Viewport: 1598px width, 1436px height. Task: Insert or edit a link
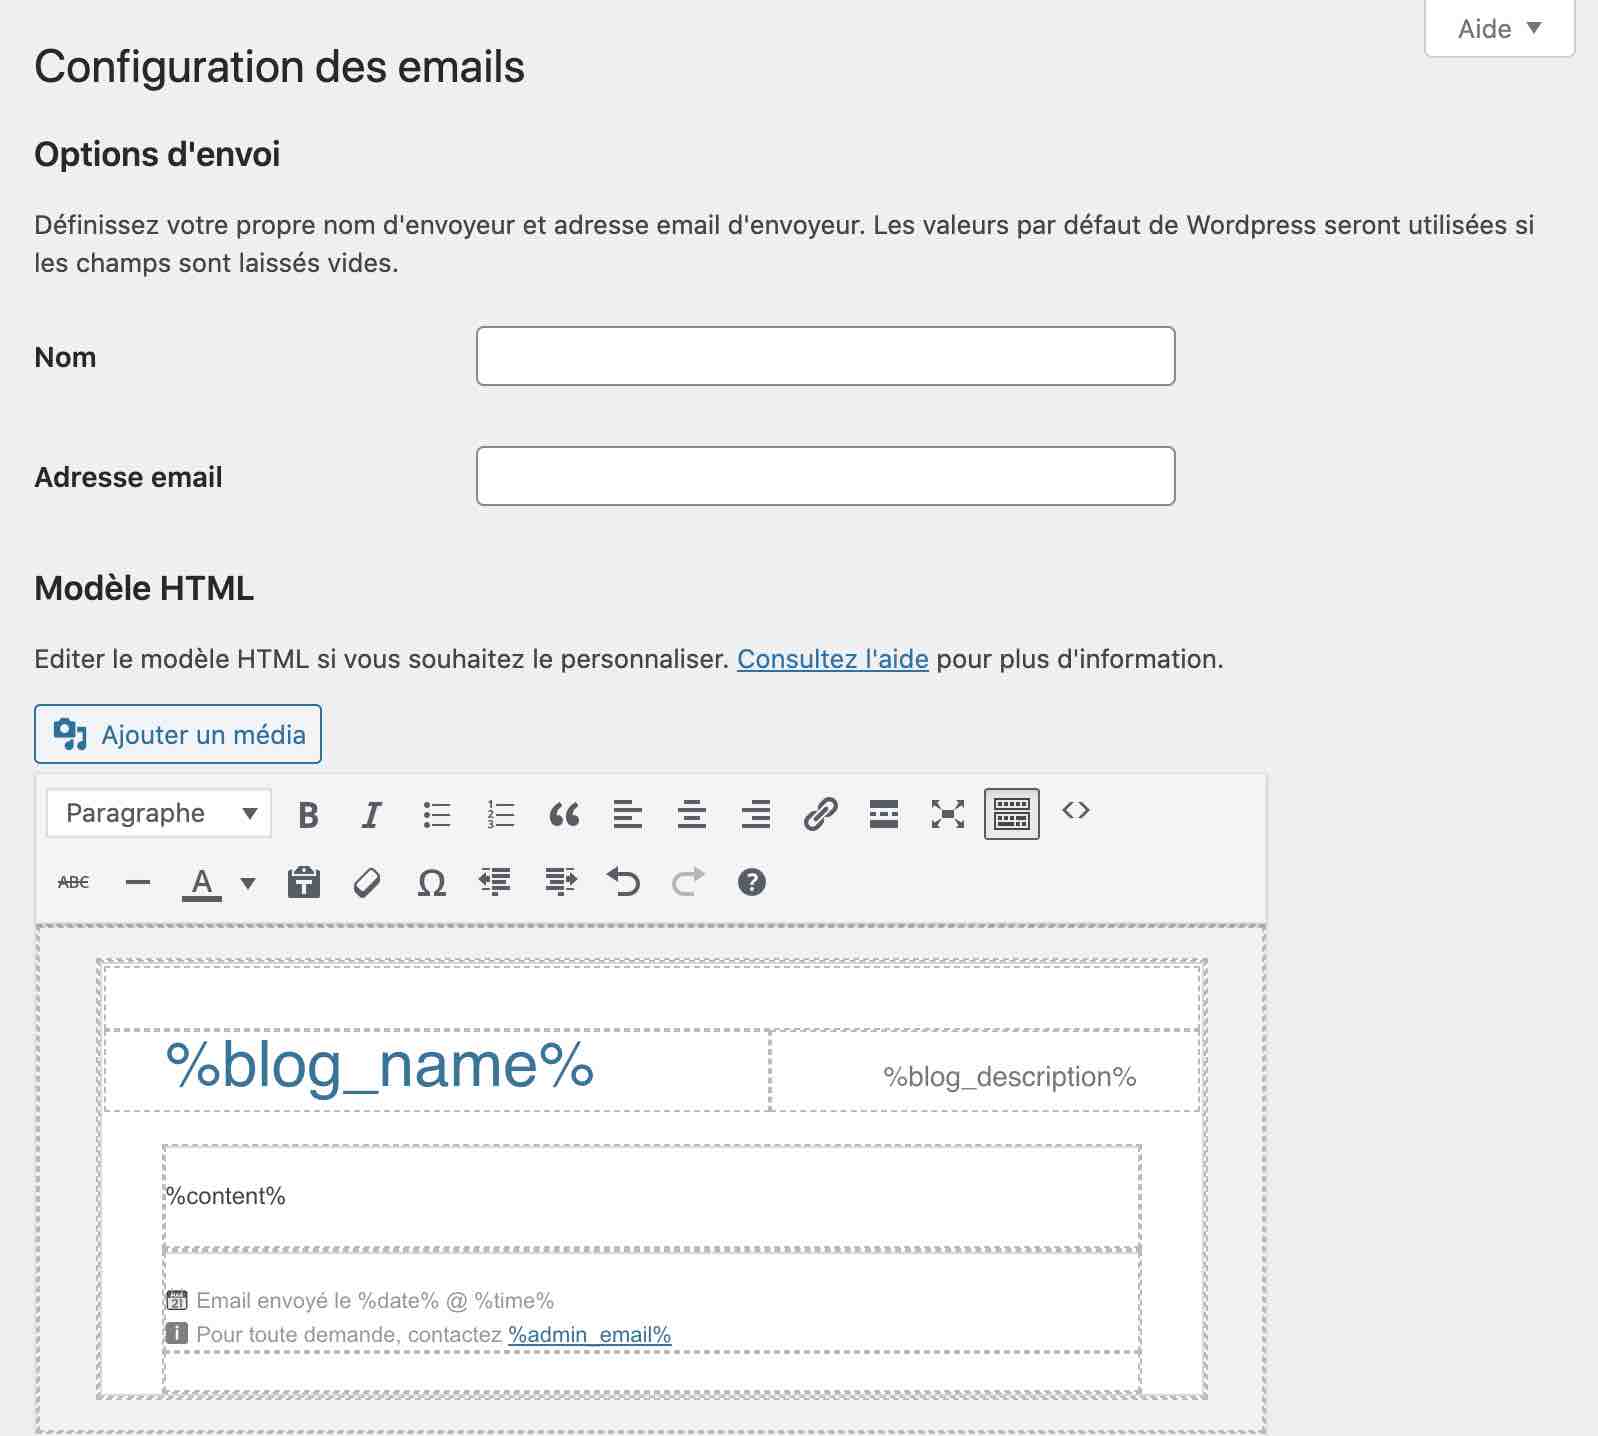click(x=820, y=815)
